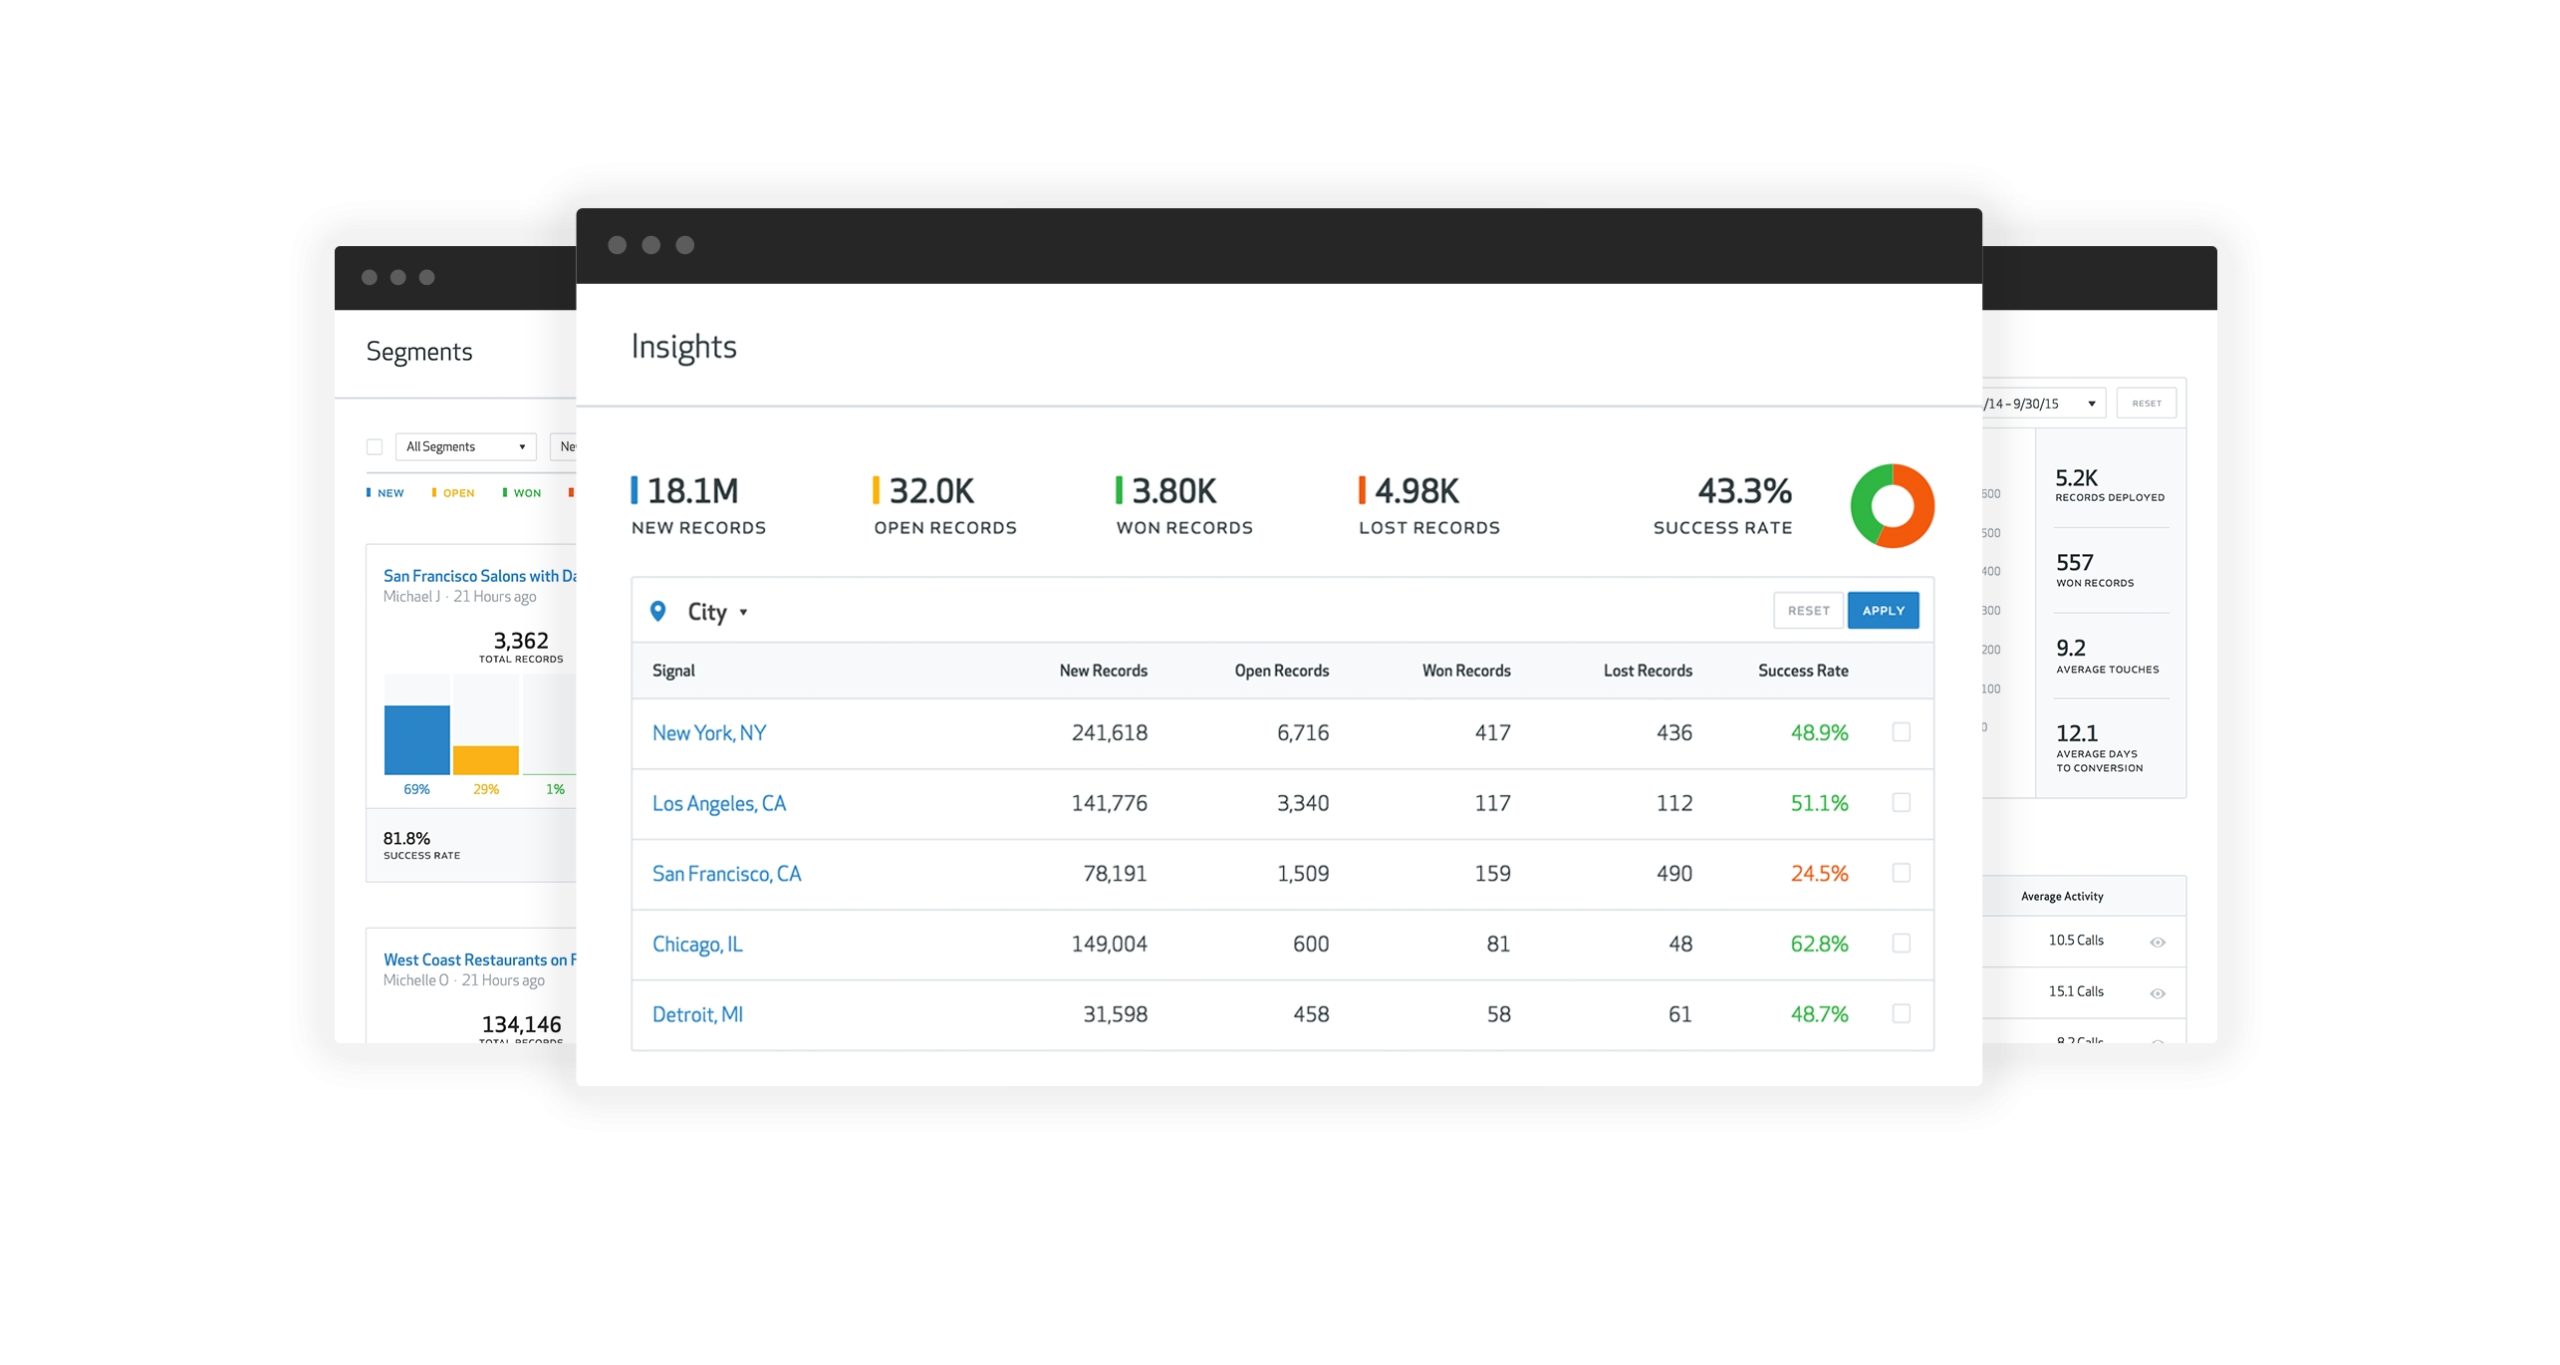This screenshot has width=2560, height=1365.
Task: Click the yellow OPEN legend marker in Segments
Action: (434, 492)
